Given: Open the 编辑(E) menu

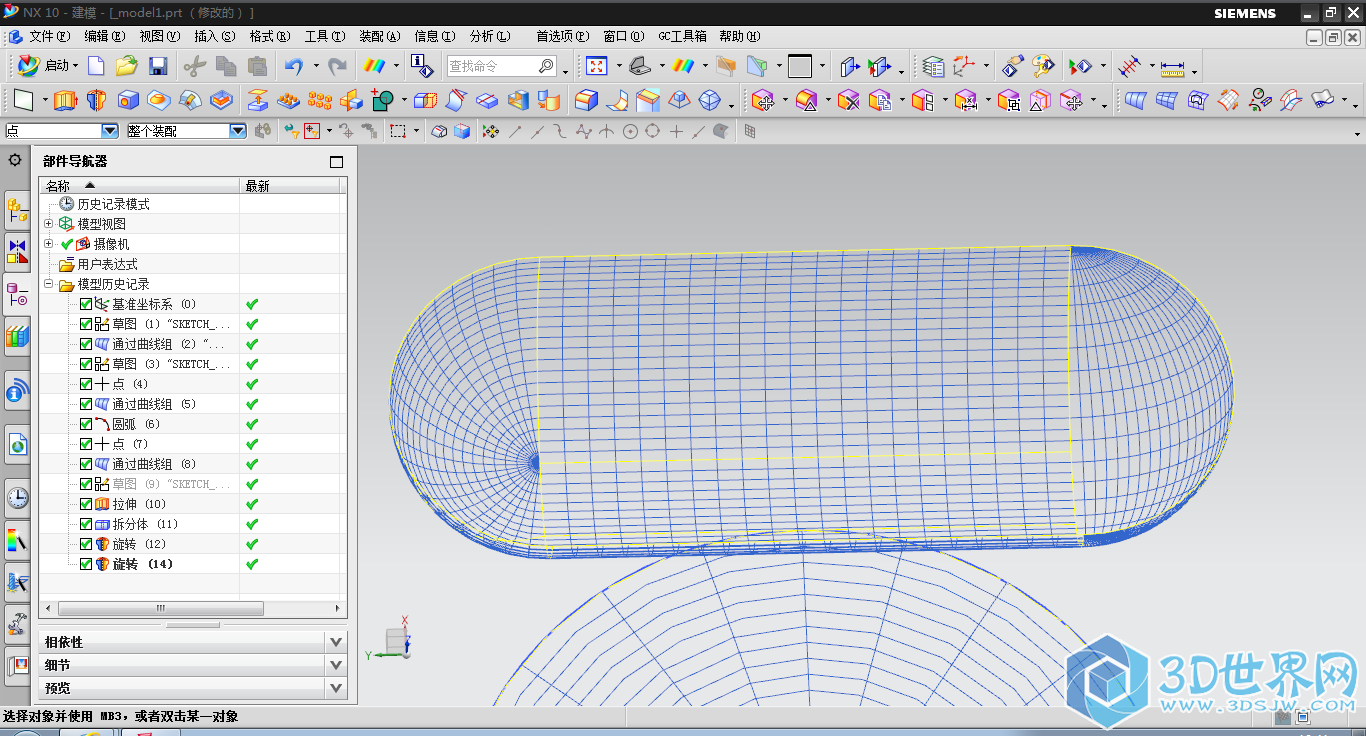Looking at the screenshot, I should click(104, 36).
